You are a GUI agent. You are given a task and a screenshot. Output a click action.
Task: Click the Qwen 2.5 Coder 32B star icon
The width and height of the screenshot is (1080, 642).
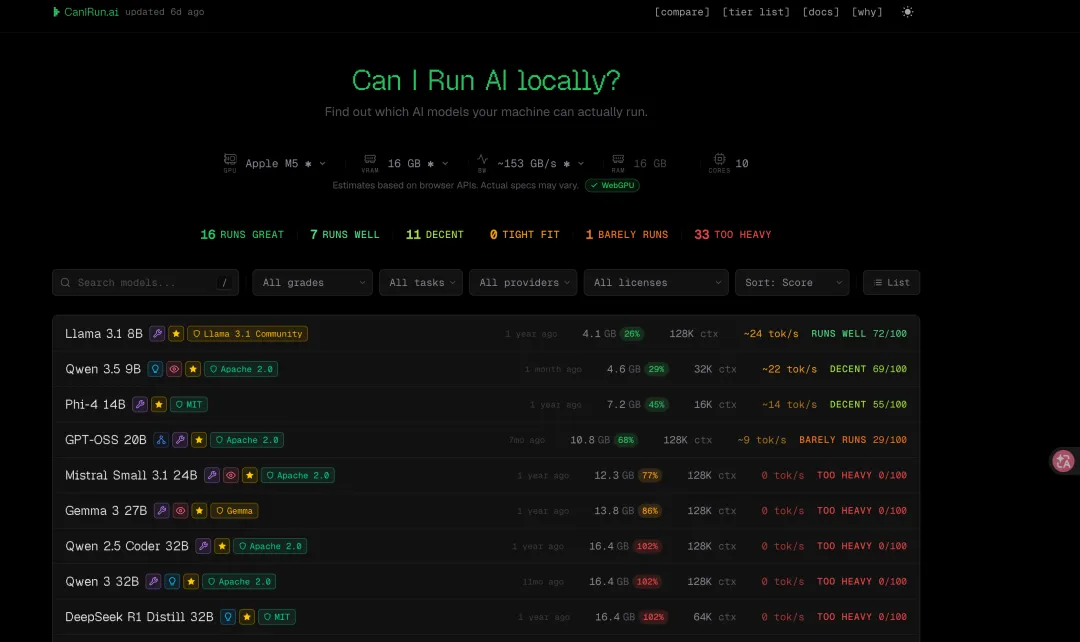(x=222, y=546)
